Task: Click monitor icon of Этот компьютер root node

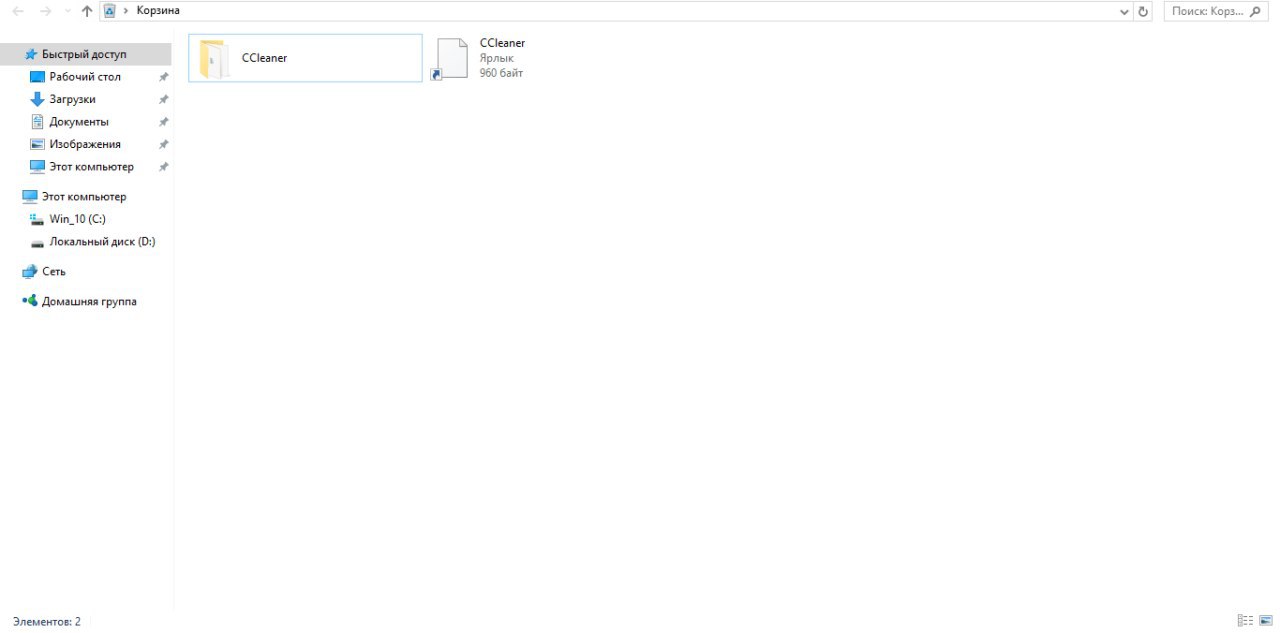Action: (x=30, y=197)
